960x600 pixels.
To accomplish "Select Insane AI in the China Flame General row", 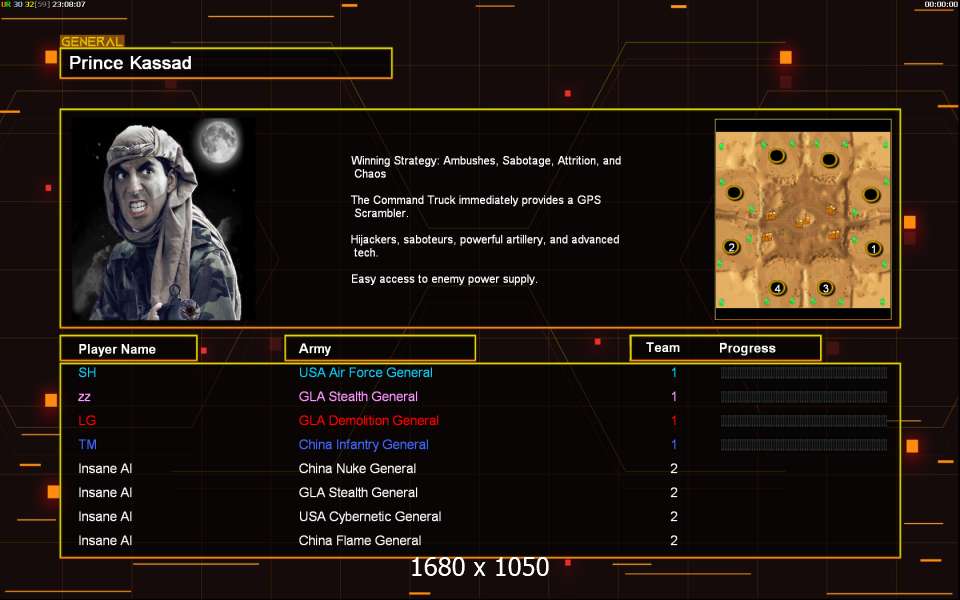I will (105, 541).
